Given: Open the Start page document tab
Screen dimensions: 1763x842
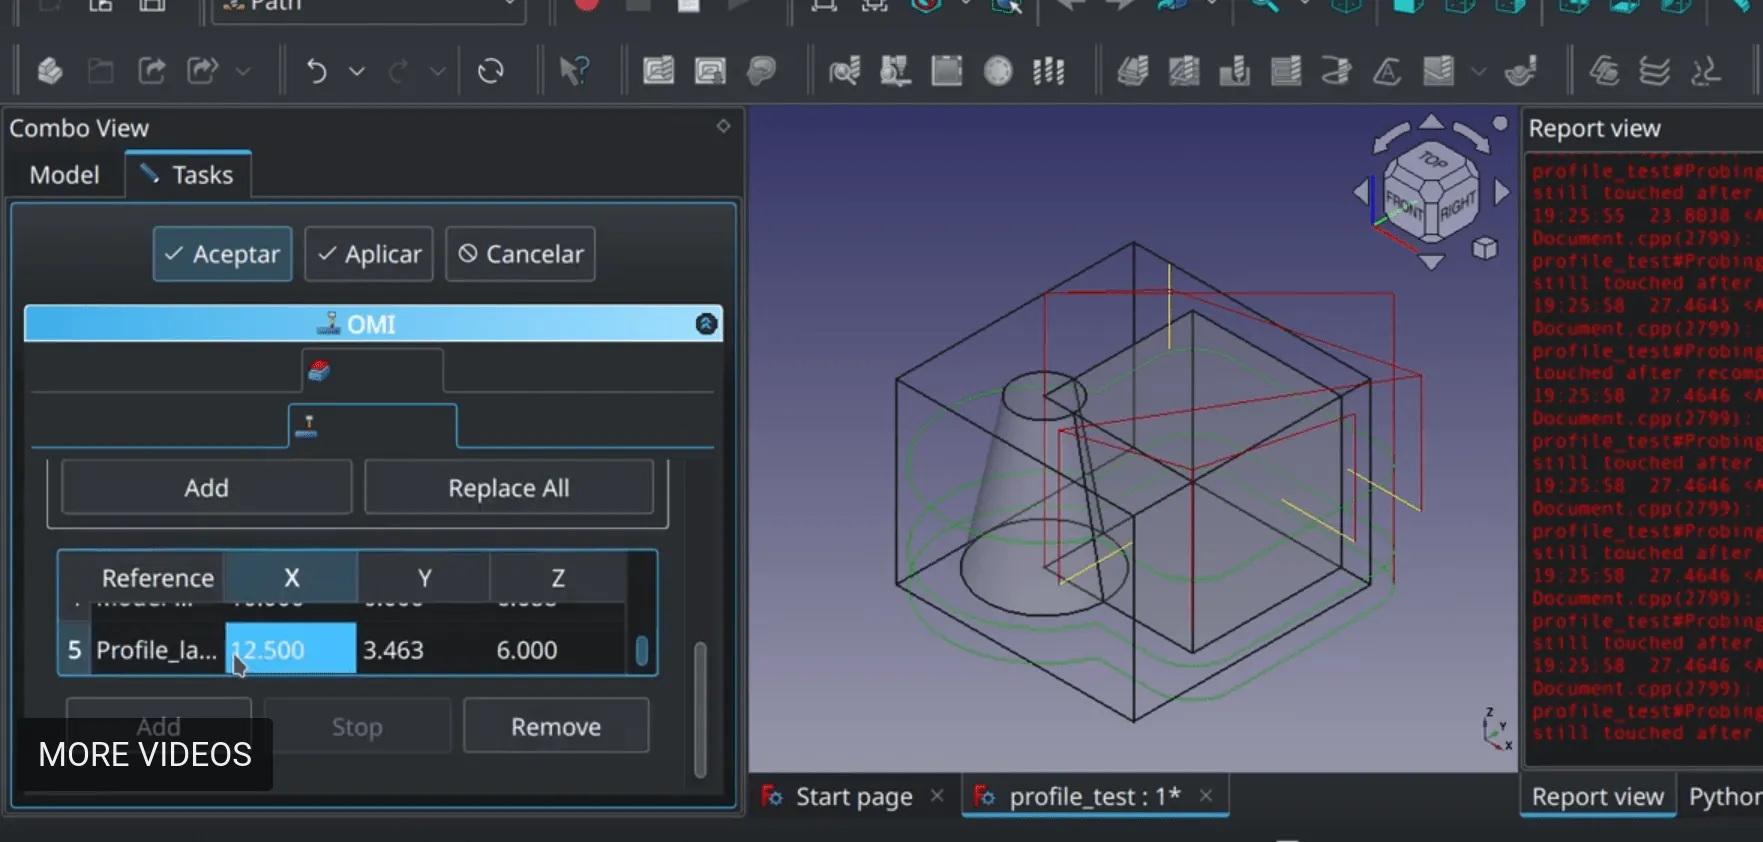Looking at the screenshot, I should coord(853,796).
